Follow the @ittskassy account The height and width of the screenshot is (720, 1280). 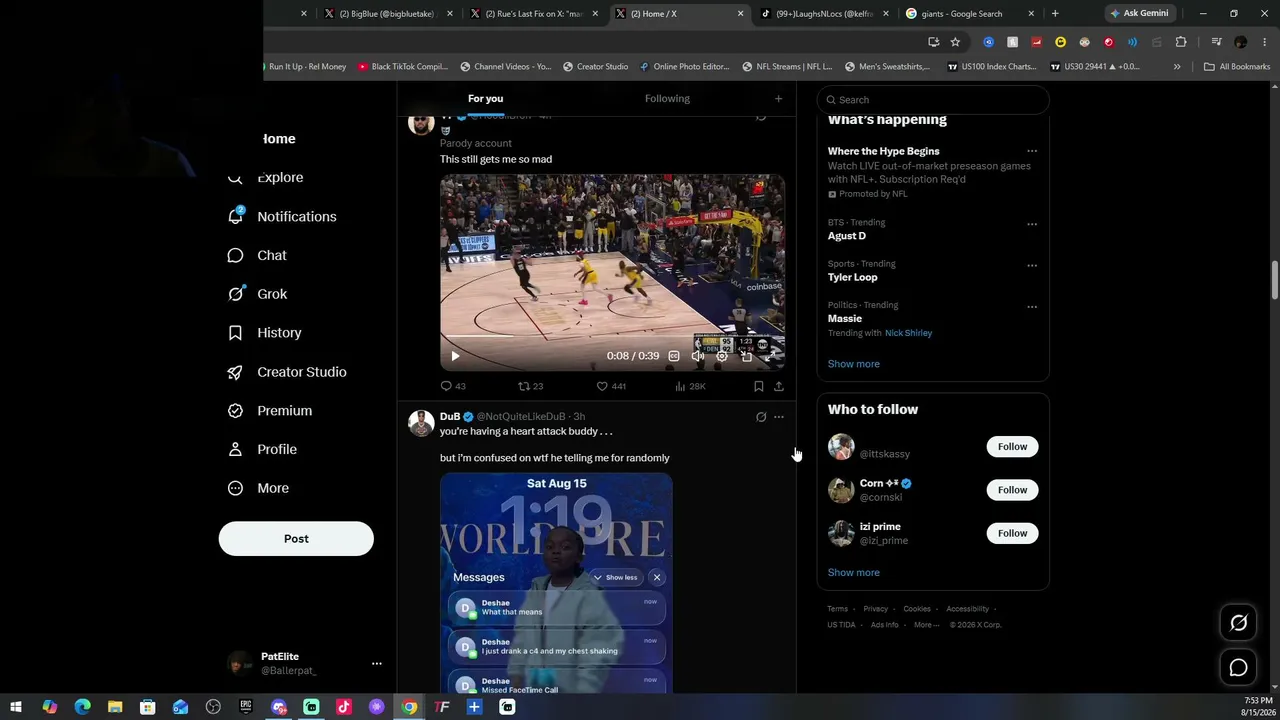coord(1012,447)
